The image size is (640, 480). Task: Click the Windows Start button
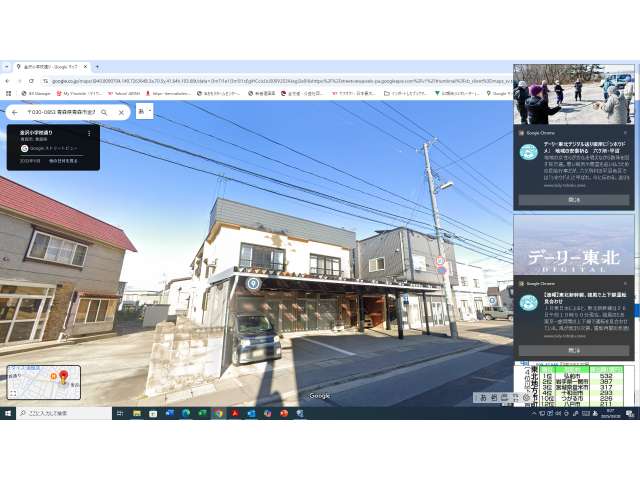pos(8,413)
